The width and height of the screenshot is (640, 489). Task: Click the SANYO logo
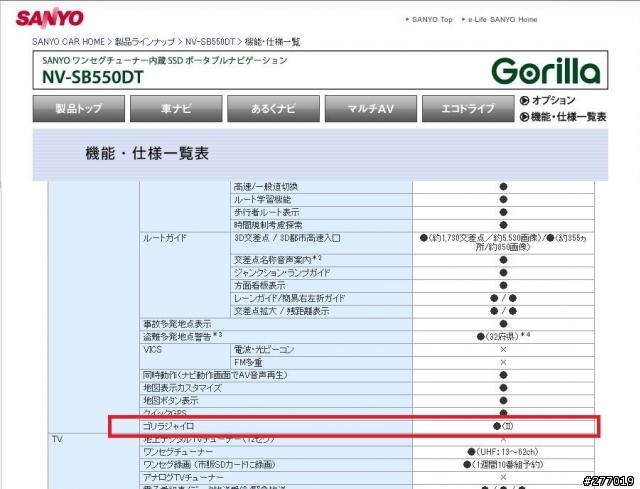coord(49,18)
